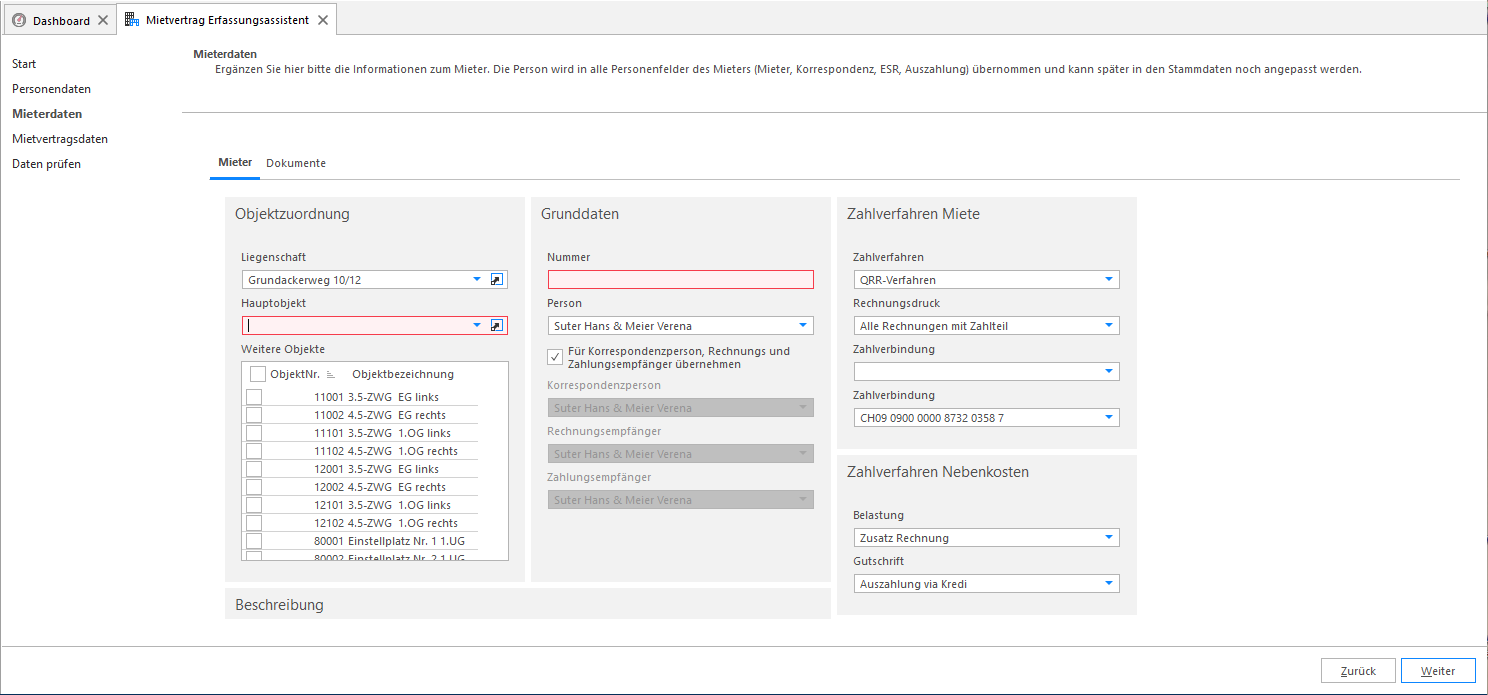Open the Personendaten step

point(51,89)
